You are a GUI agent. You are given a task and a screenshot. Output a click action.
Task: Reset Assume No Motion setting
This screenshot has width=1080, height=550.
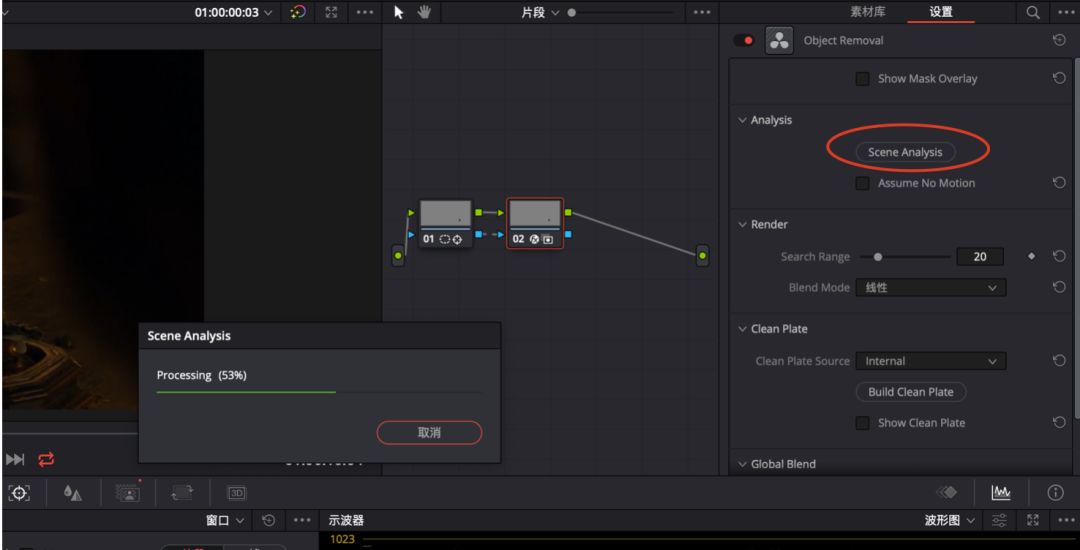pyautogui.click(x=1059, y=183)
